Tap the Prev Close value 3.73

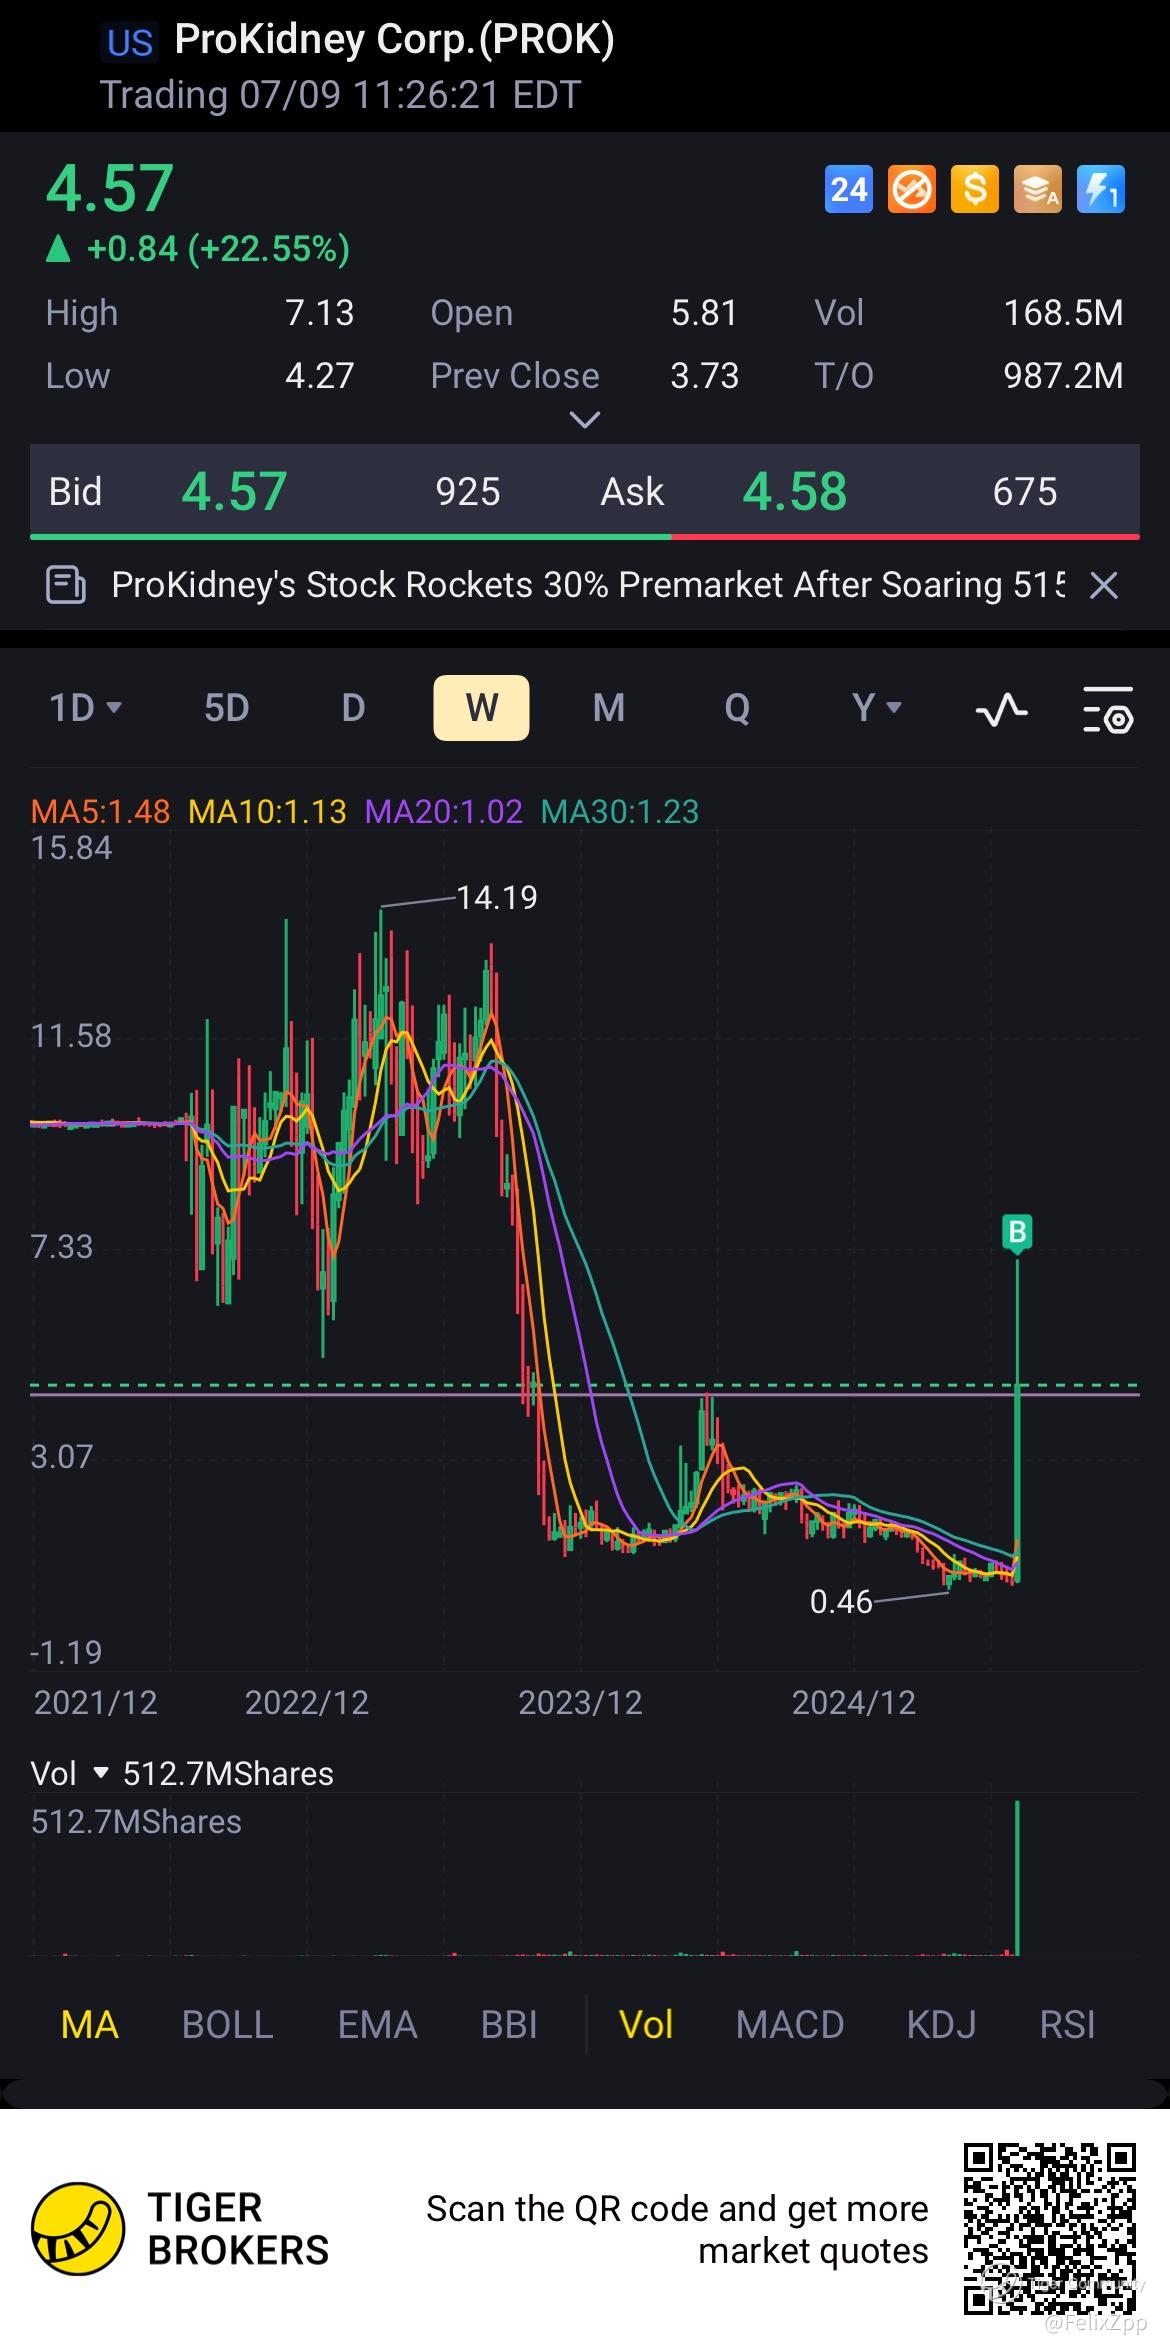coord(704,376)
